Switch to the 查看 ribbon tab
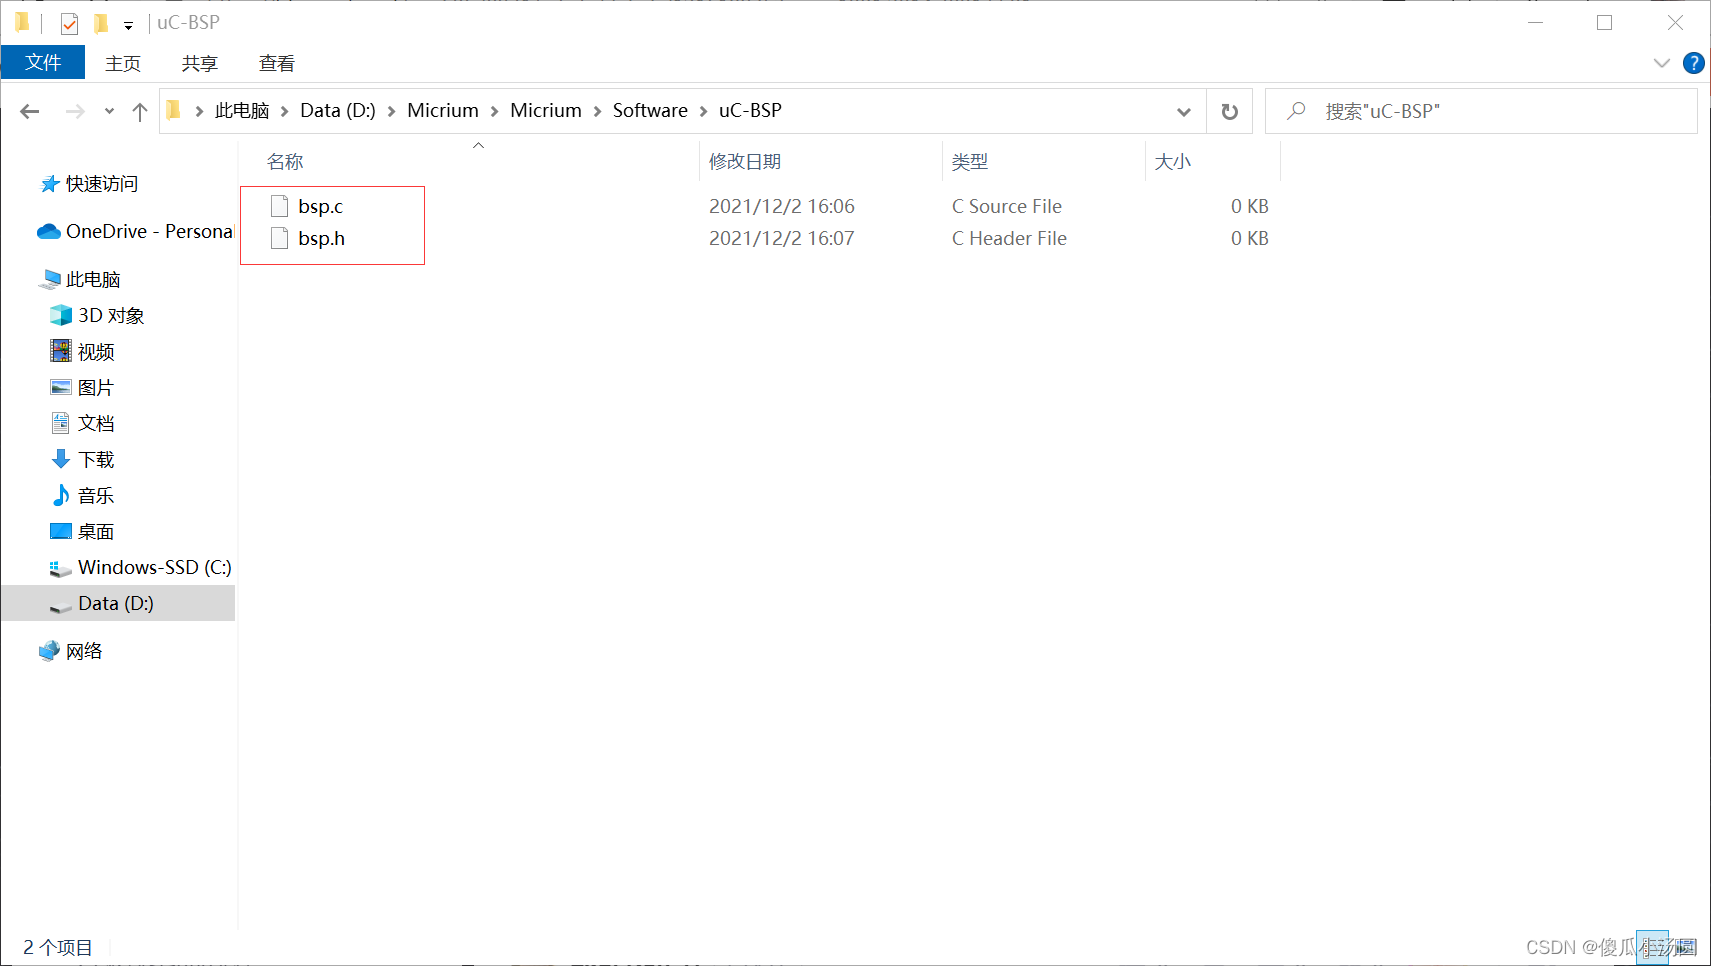The image size is (1711, 966). [x=277, y=63]
